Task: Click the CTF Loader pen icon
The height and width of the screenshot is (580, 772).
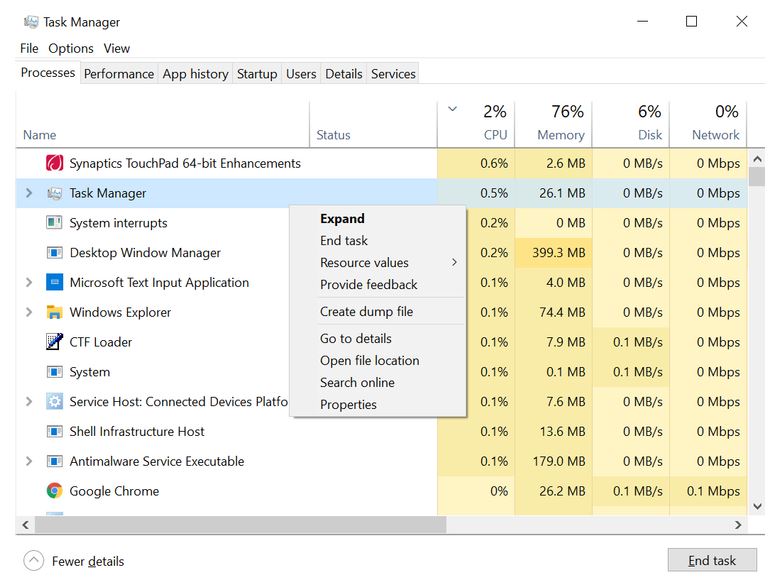Action: pyautogui.click(x=54, y=342)
